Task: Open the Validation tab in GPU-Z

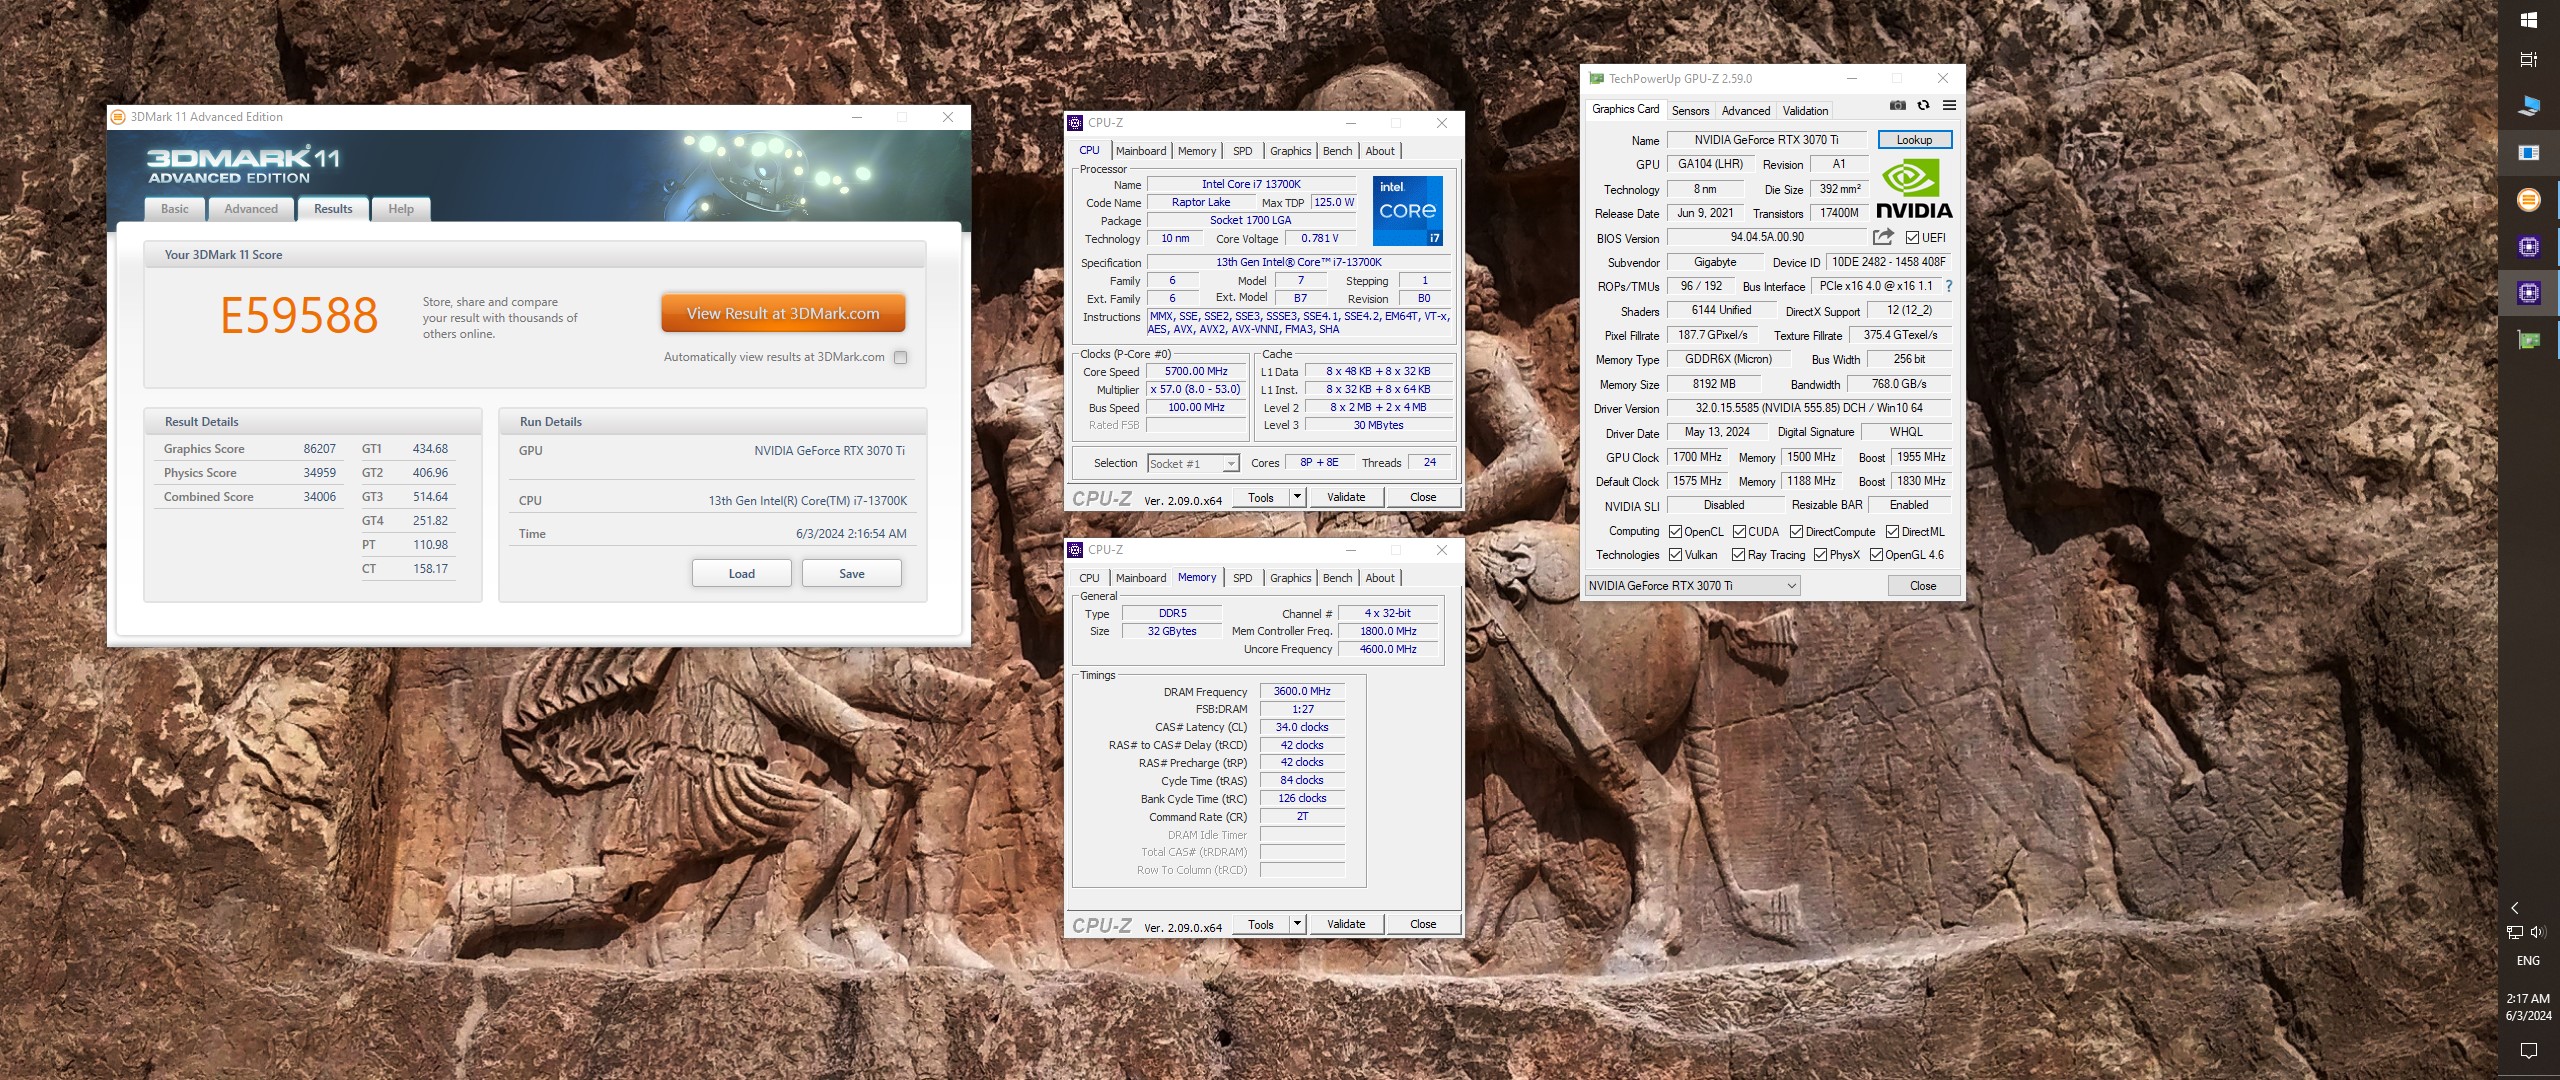Action: click(1805, 111)
